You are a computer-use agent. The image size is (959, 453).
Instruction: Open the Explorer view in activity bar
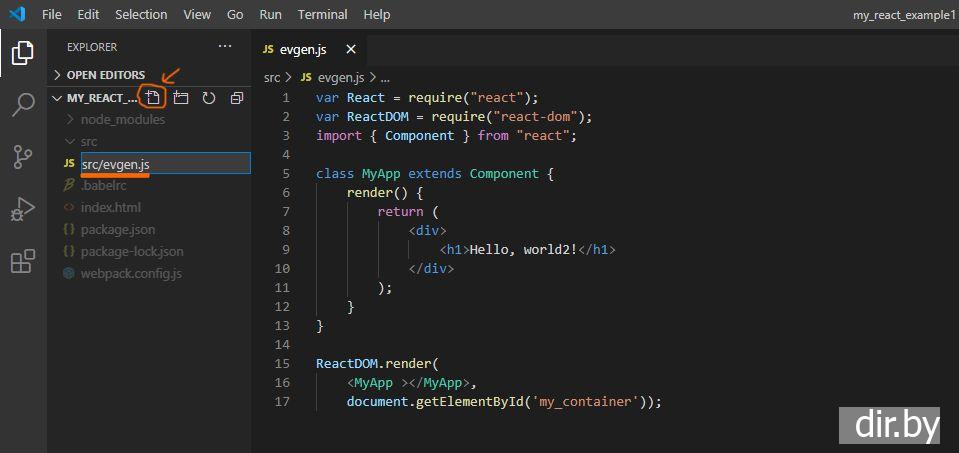22,53
